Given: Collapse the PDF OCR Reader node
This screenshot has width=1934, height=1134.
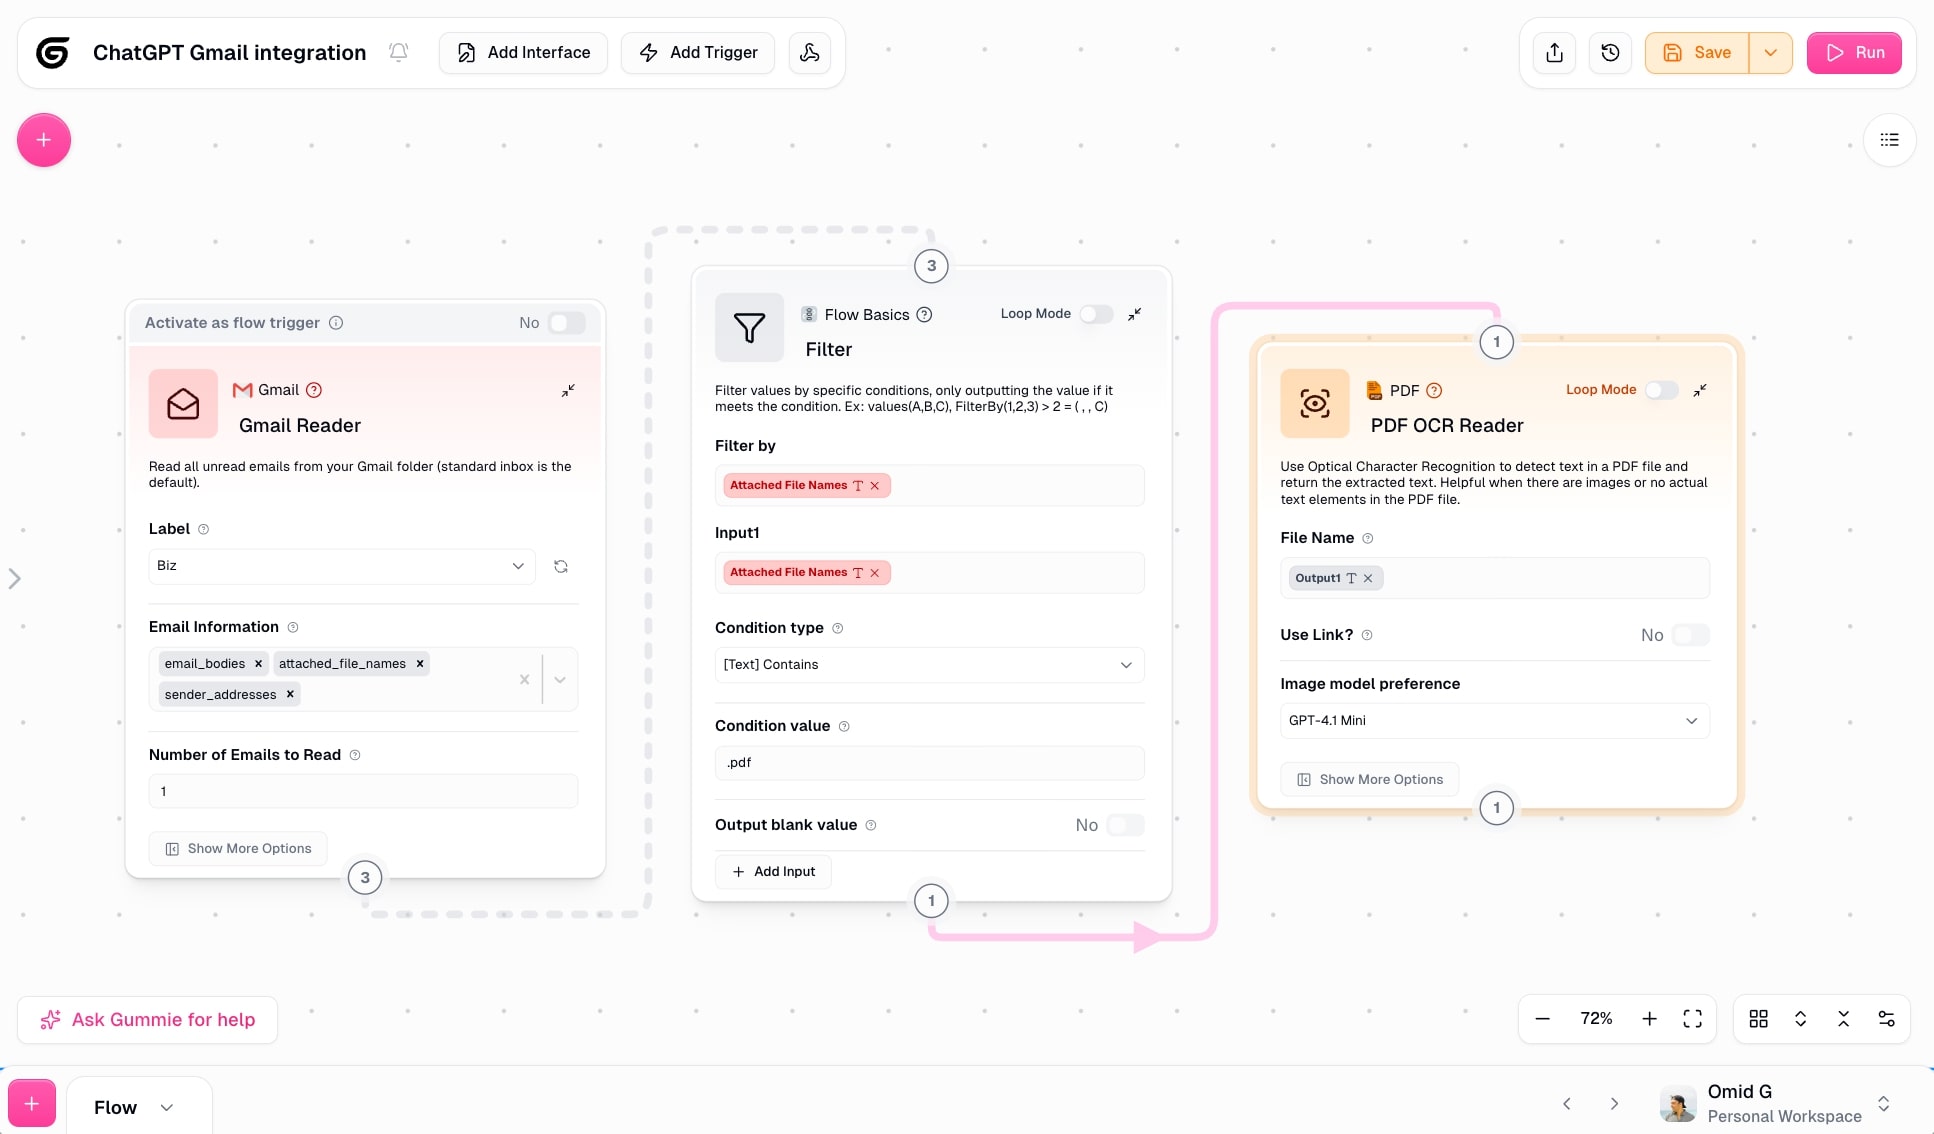Looking at the screenshot, I should (x=1700, y=390).
